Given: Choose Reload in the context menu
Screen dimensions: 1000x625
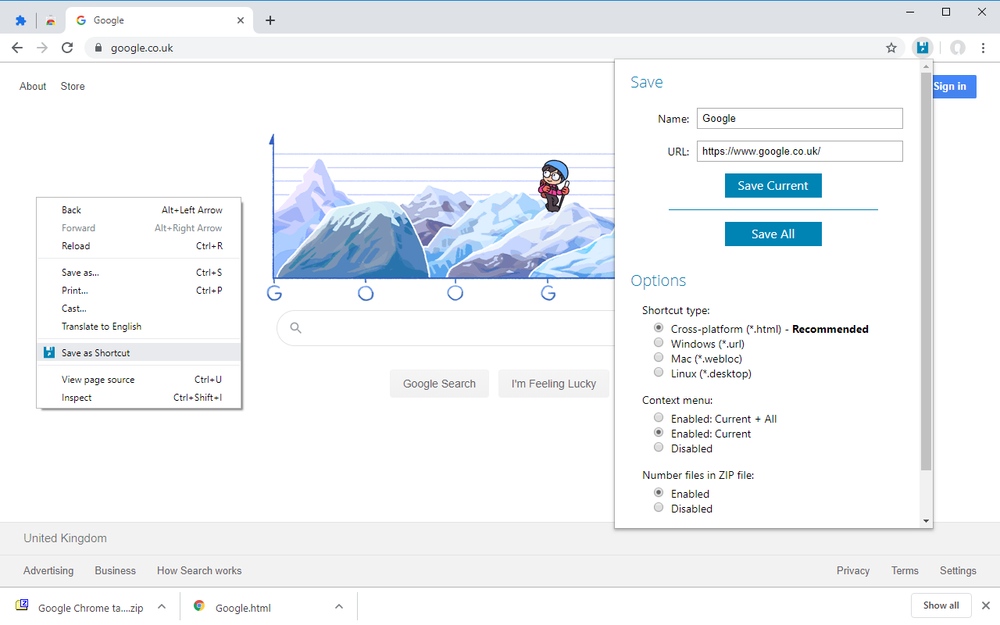Looking at the screenshot, I should tap(139, 246).
